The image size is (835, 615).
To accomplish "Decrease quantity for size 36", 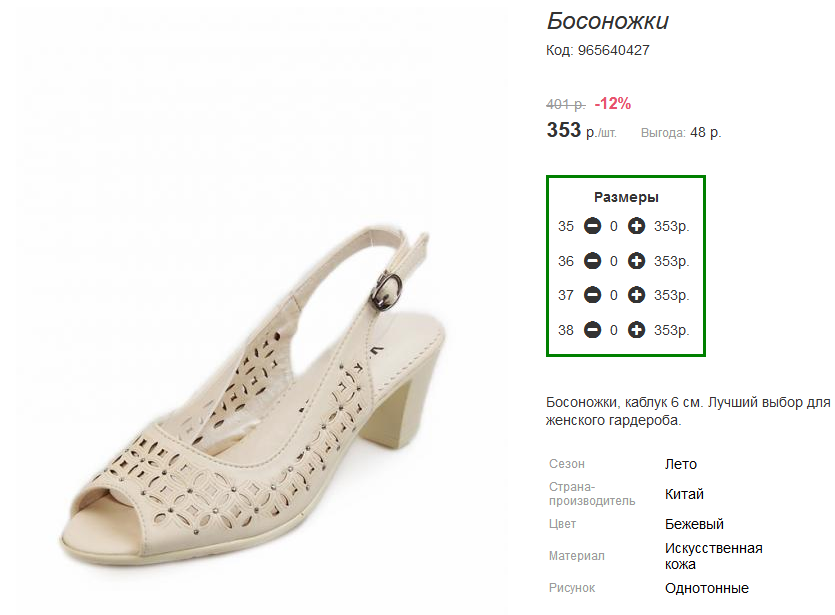I will point(592,261).
